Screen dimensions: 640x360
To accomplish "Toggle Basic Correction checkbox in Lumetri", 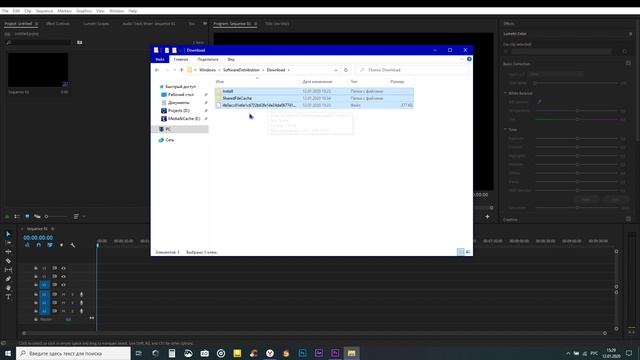I will pos(628,64).
